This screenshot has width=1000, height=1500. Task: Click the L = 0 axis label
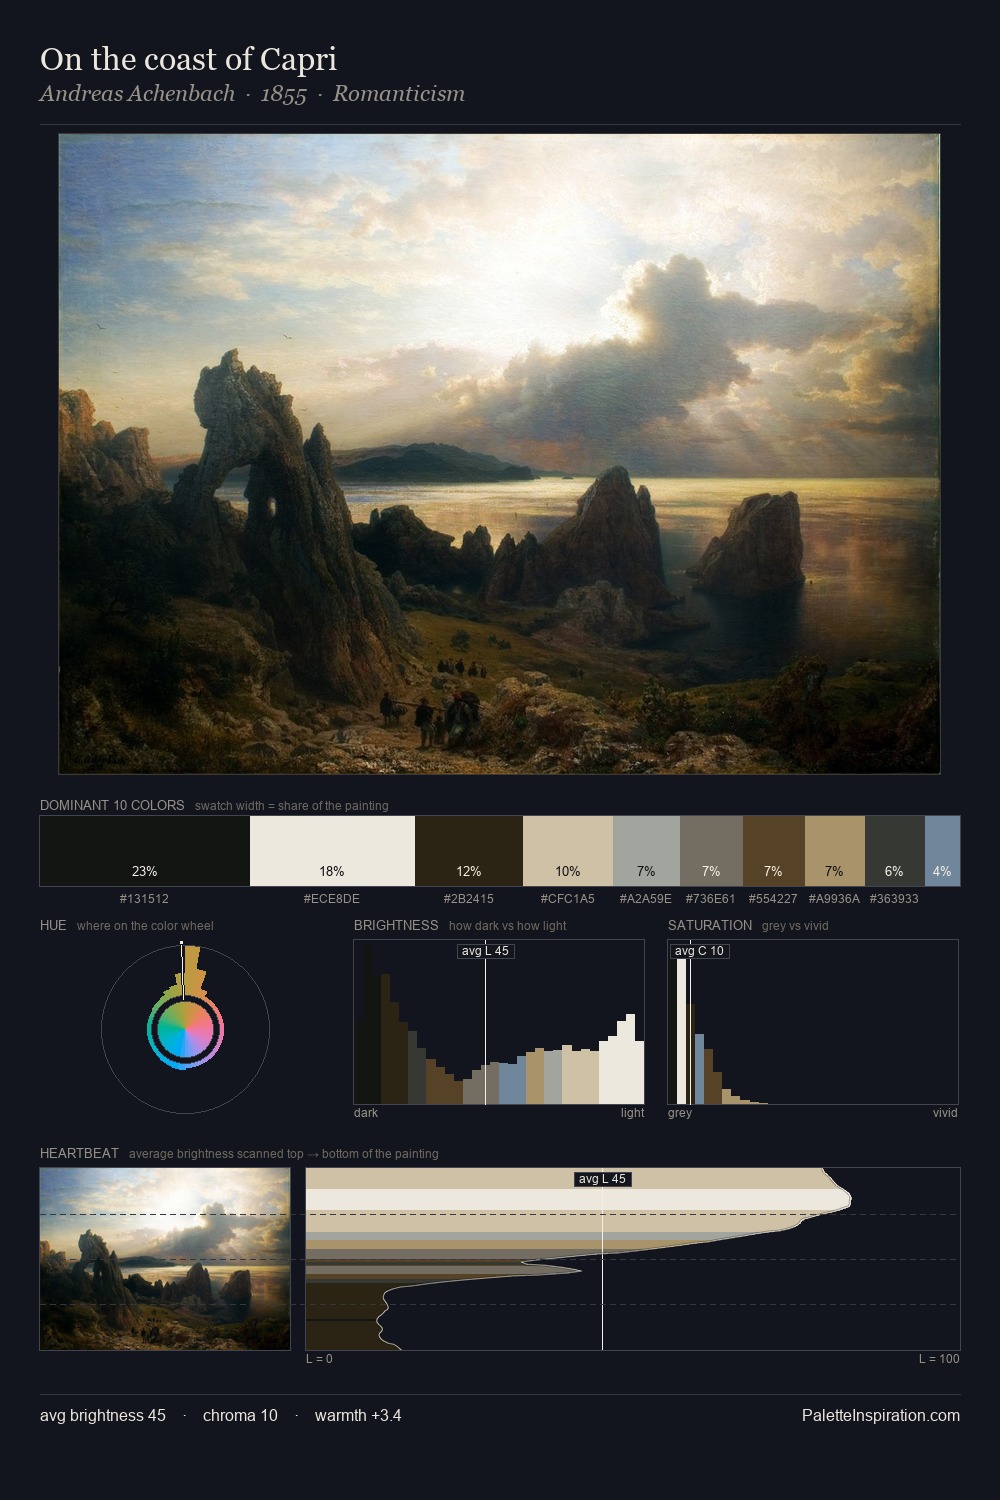coord(319,1359)
